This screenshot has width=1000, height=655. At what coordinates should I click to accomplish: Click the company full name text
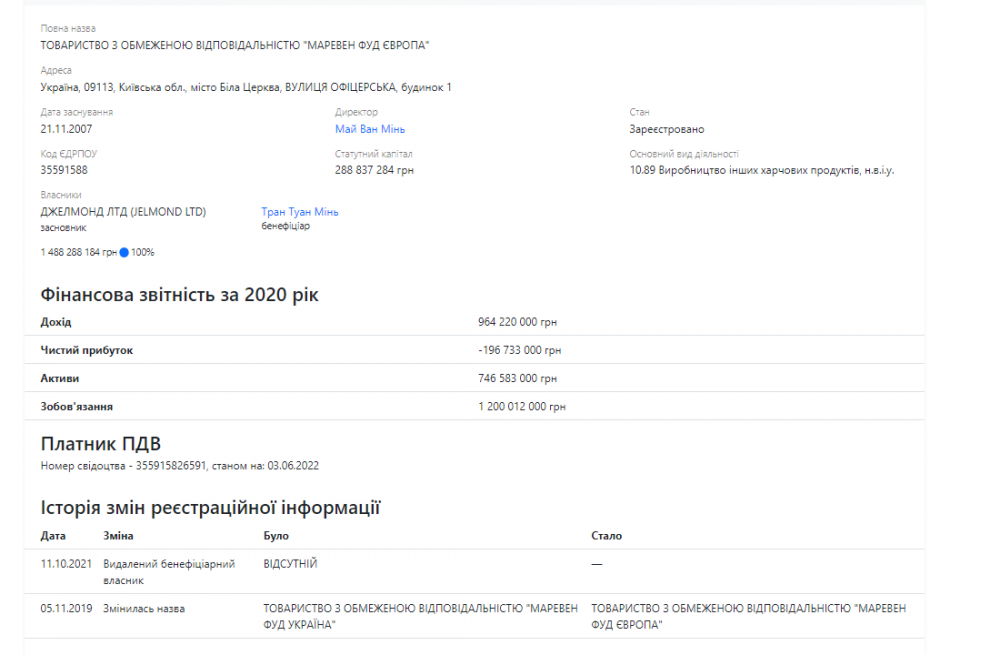[235, 45]
